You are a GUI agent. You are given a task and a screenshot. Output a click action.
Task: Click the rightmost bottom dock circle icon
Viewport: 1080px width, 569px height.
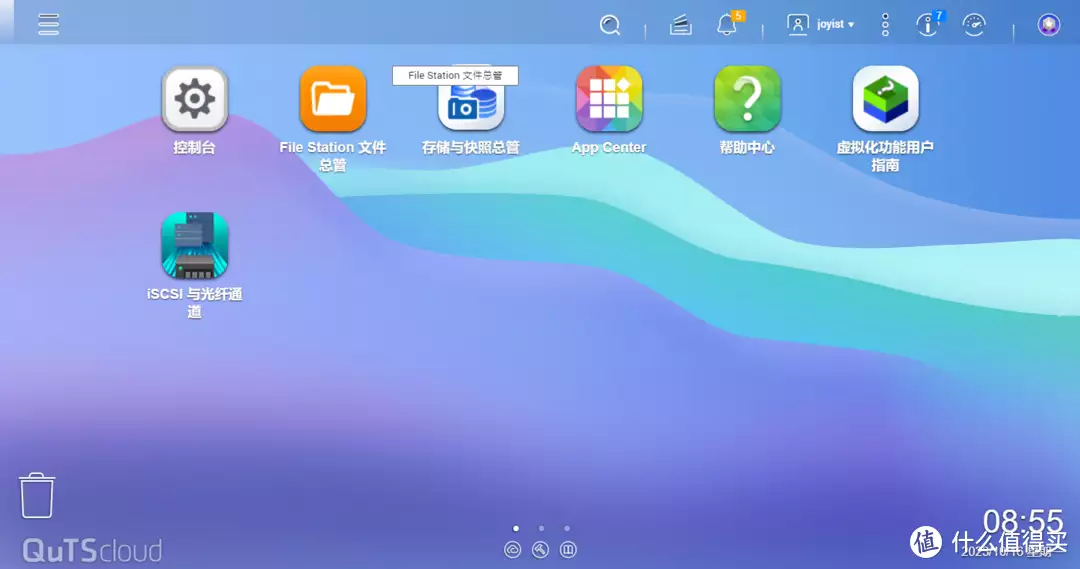(x=568, y=550)
